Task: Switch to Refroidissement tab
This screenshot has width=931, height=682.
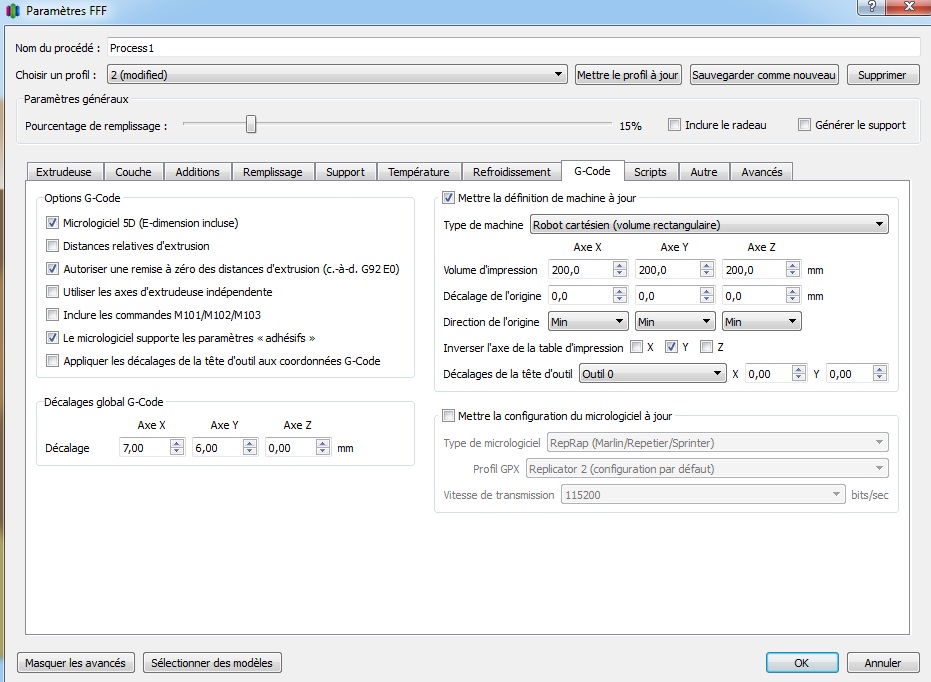Action: [512, 172]
